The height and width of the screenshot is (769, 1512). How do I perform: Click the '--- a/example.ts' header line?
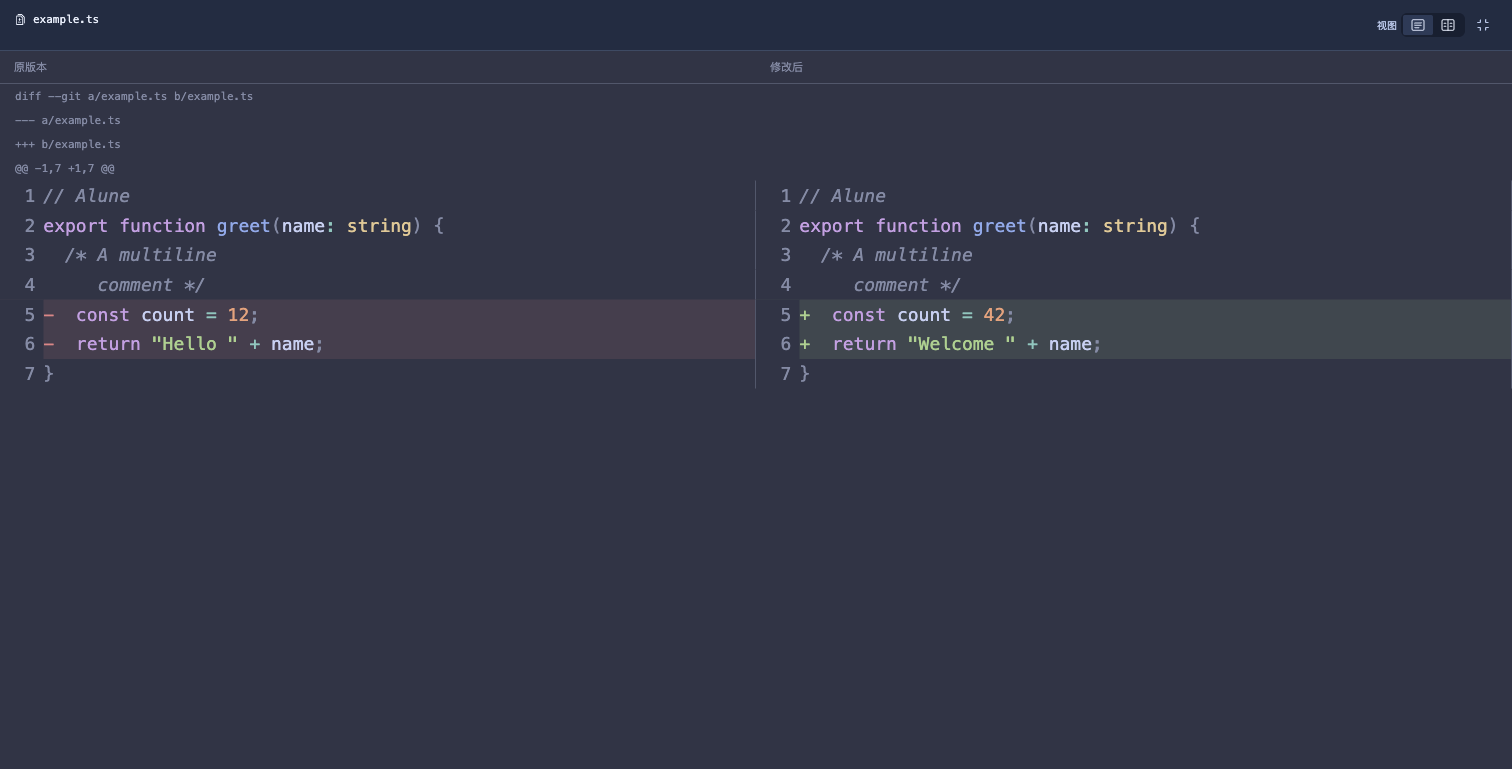click(68, 120)
